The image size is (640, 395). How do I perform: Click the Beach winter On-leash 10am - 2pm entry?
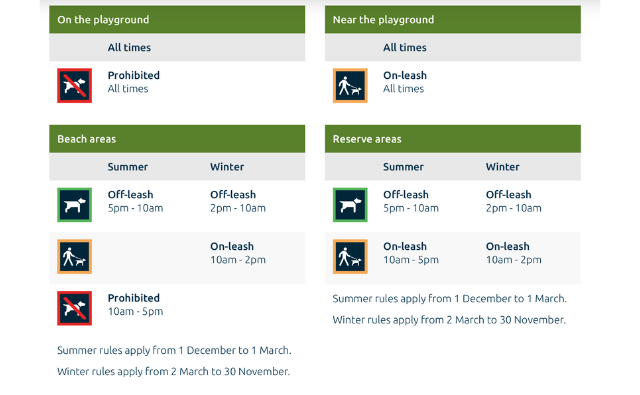coord(238,253)
